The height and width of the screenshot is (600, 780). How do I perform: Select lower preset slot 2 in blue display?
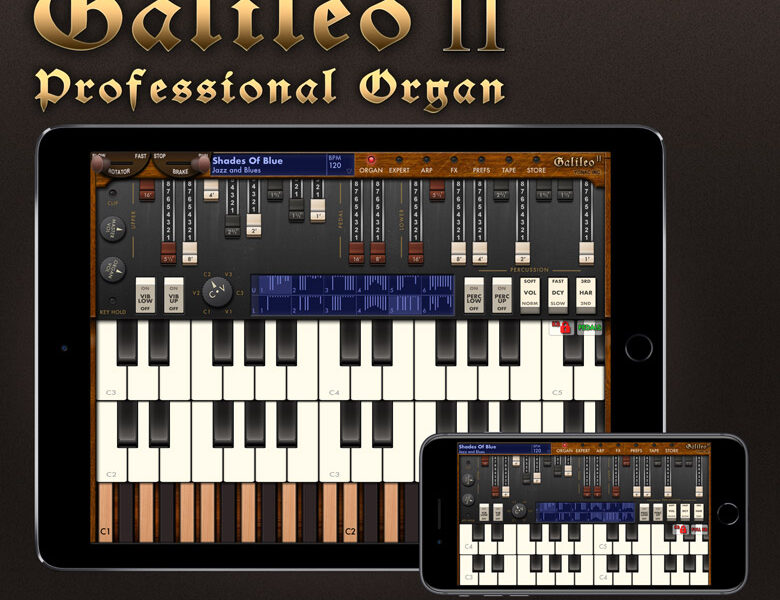coord(307,305)
